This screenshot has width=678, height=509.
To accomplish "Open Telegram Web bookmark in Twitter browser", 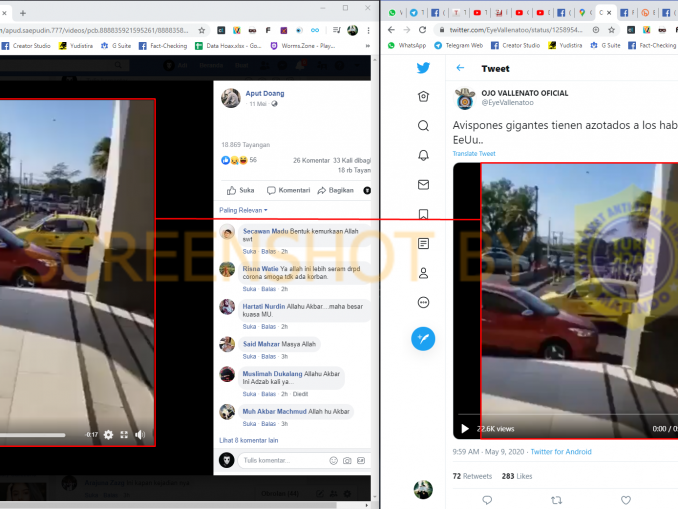I will point(458,45).
